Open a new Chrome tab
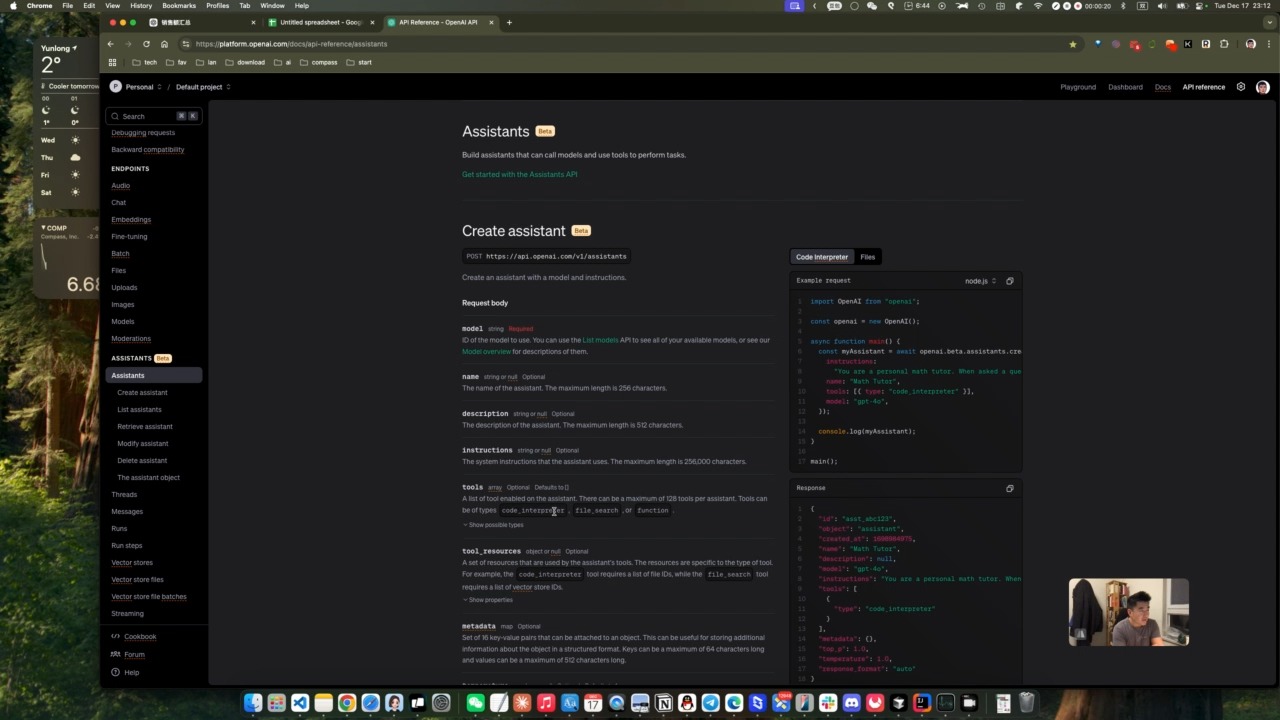 point(509,22)
